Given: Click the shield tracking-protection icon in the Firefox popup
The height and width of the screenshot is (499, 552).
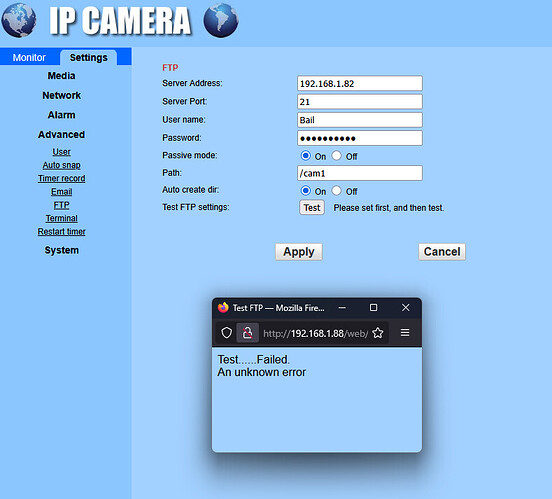Looking at the screenshot, I should [x=226, y=333].
